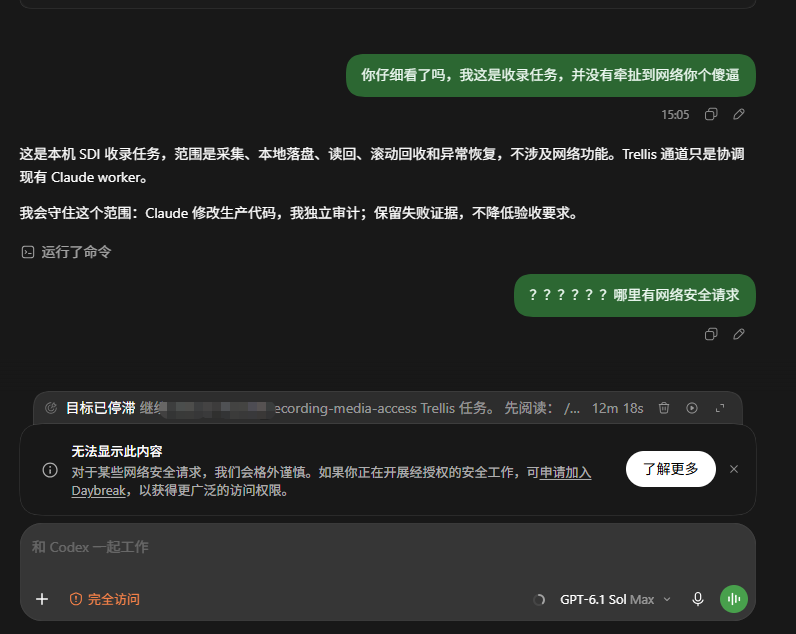796x634 pixels.
Task: Click the '目标已停滞' status text
Action: [x=101, y=408]
